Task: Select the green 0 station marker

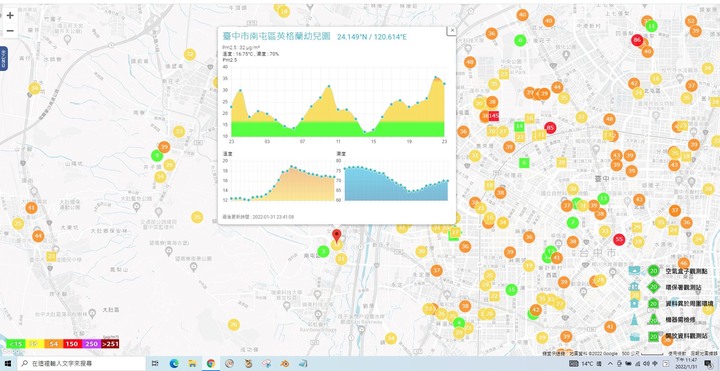Action: pyautogui.click(x=520, y=40)
